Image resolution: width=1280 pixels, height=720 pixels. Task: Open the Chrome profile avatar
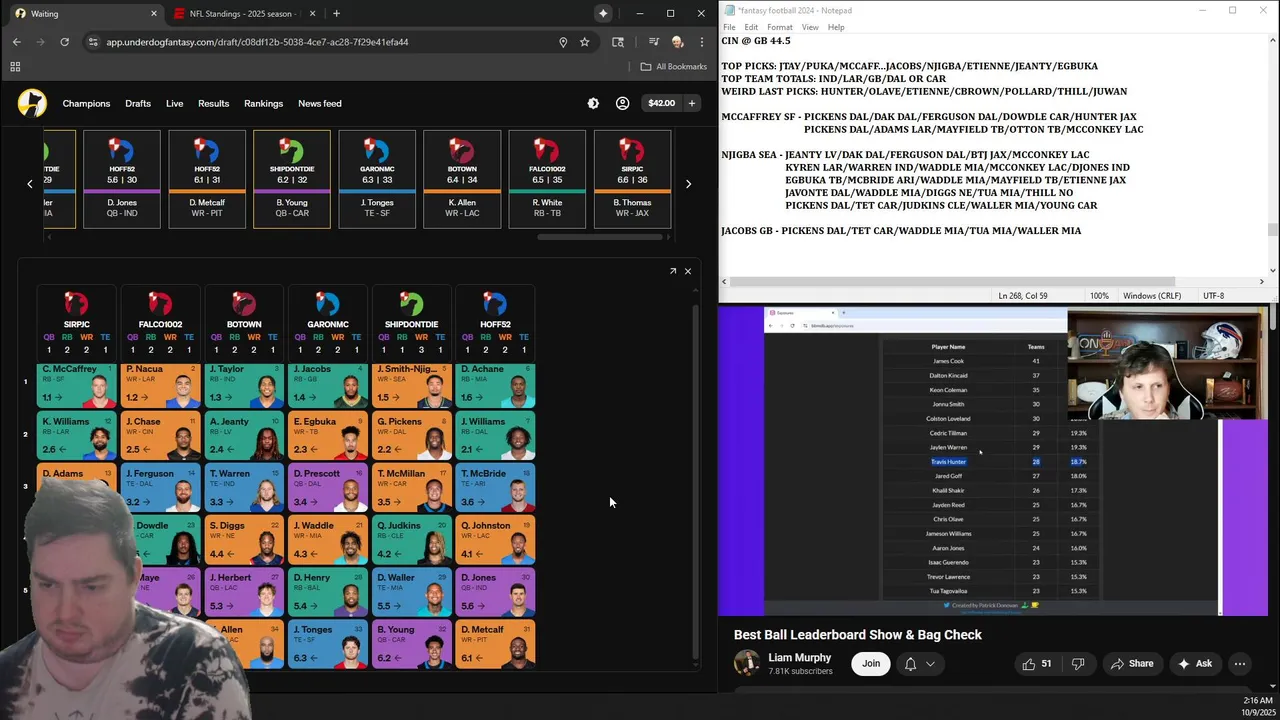tap(677, 42)
